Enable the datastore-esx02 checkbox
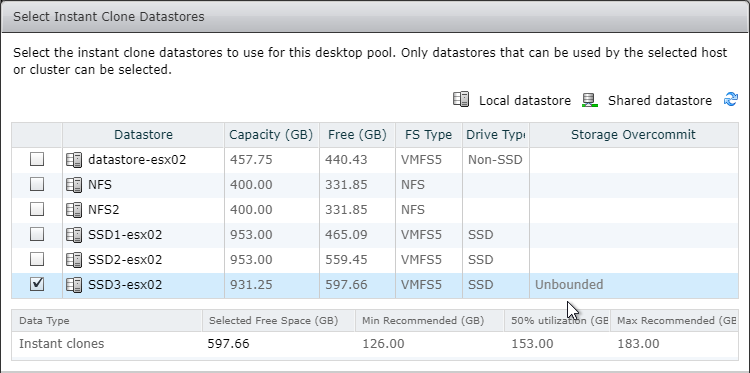 37,159
